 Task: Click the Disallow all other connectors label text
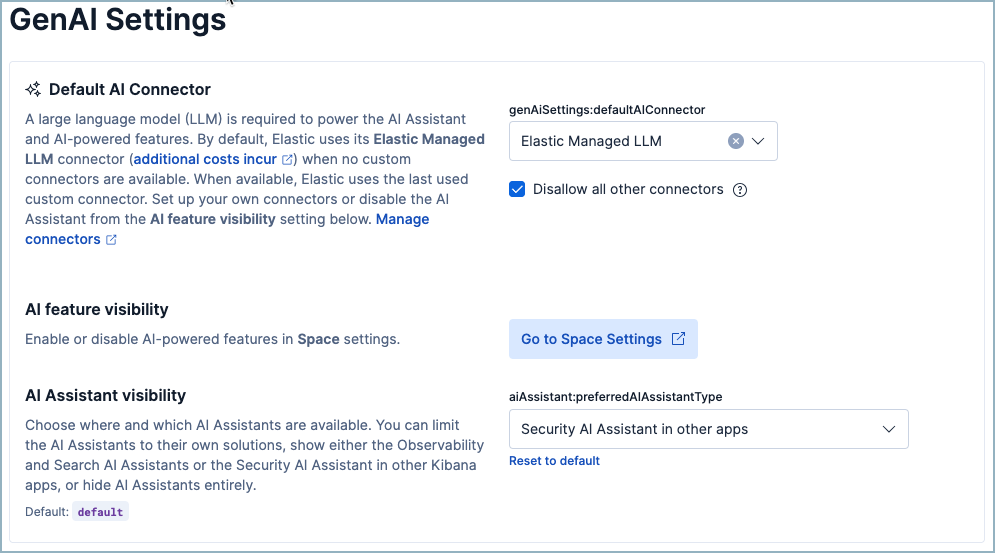click(x=628, y=189)
